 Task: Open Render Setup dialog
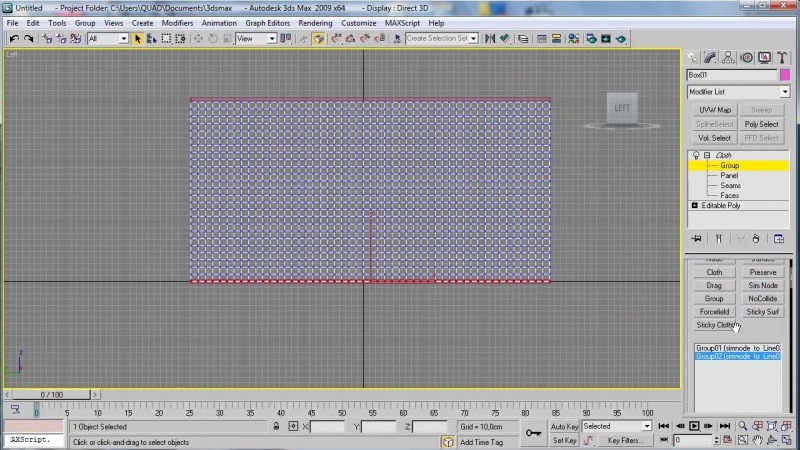pos(591,39)
